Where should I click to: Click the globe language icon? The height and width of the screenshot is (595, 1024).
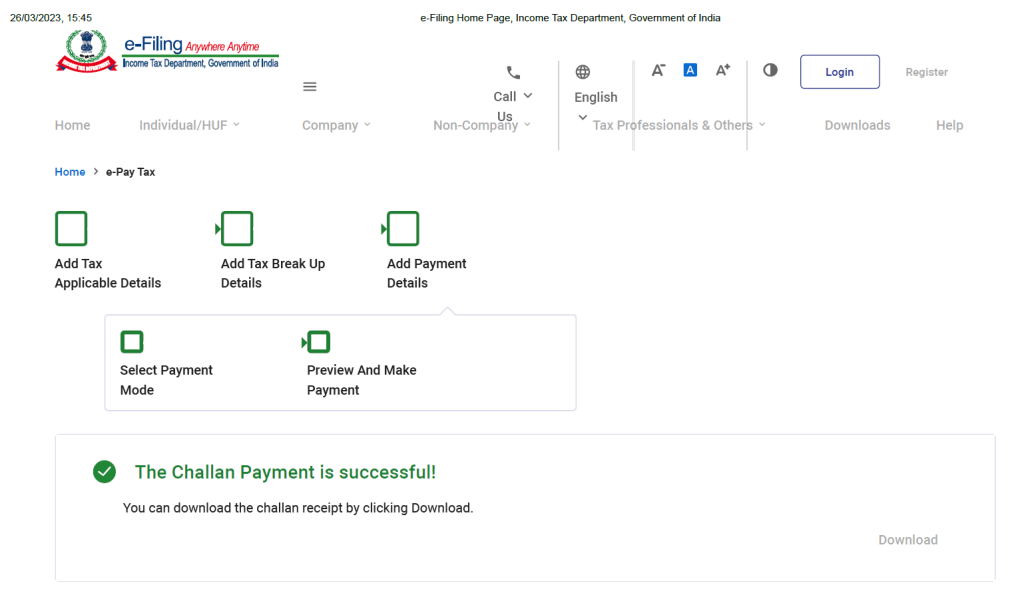(x=583, y=72)
